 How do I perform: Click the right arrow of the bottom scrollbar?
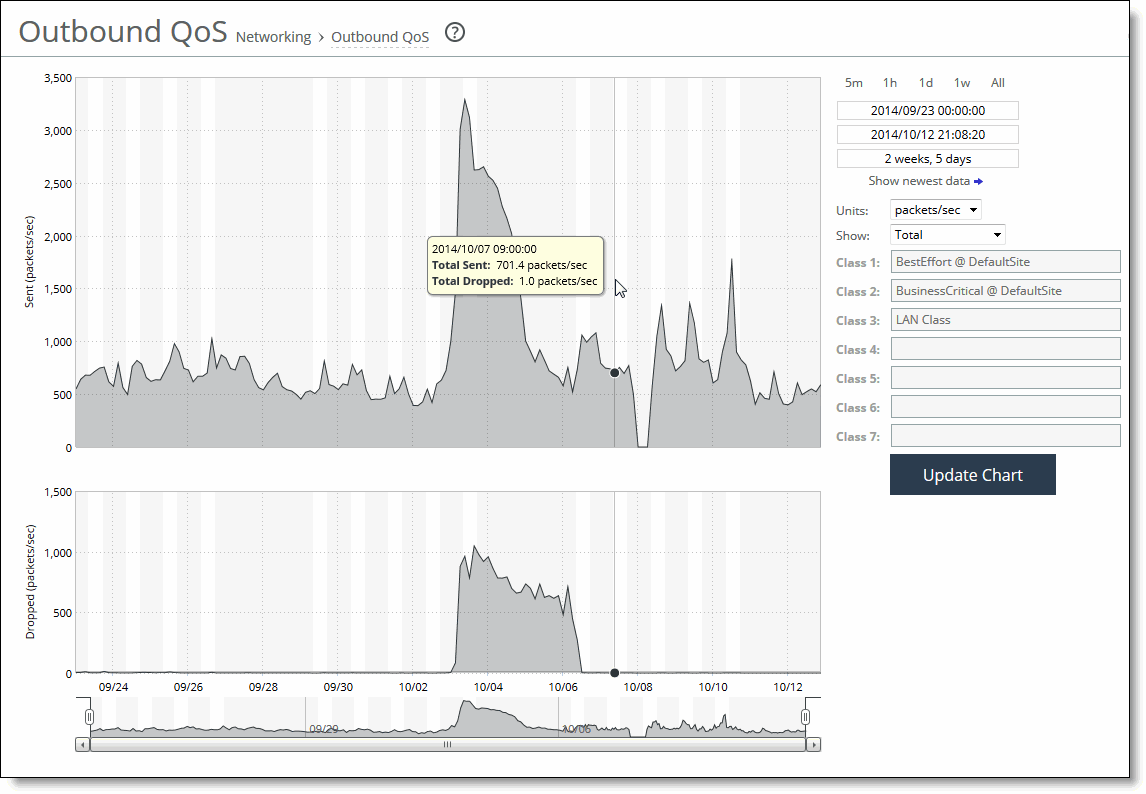click(x=812, y=744)
